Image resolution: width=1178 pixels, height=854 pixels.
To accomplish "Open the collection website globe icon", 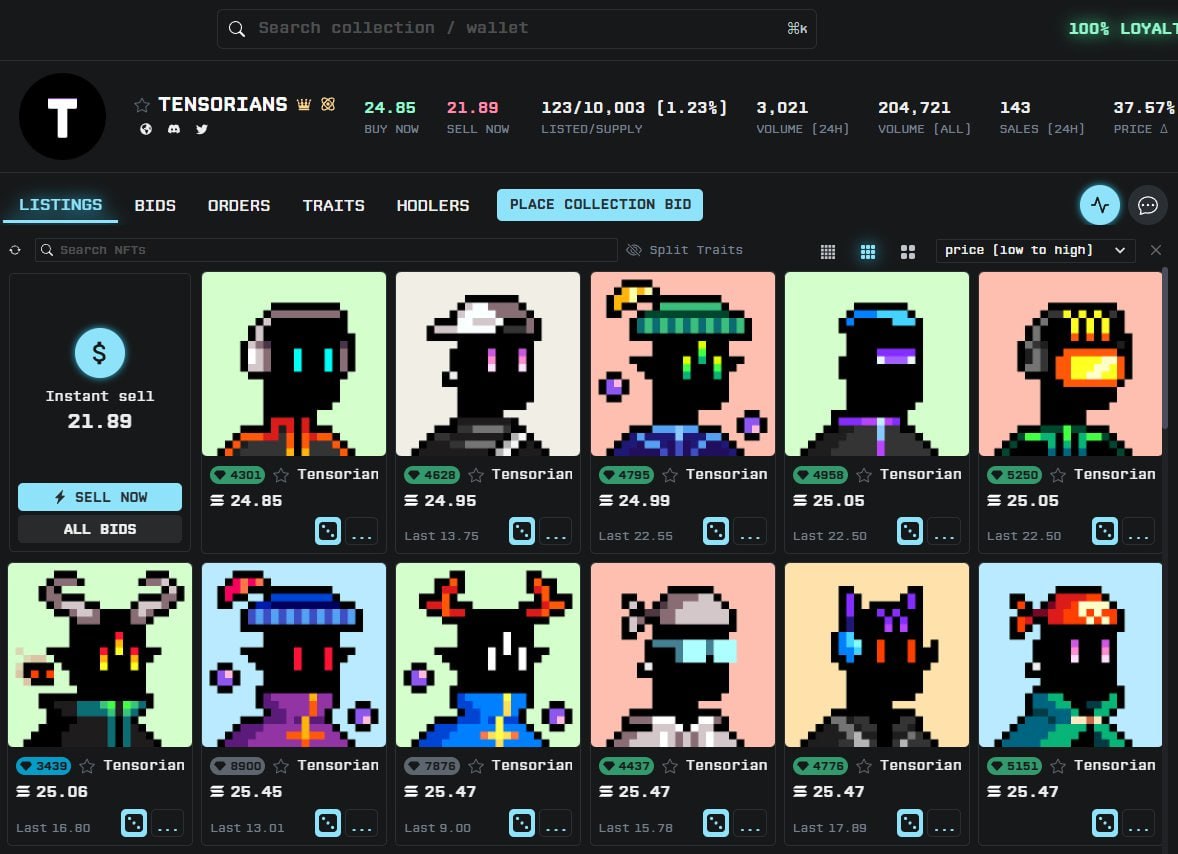I will pos(146,129).
